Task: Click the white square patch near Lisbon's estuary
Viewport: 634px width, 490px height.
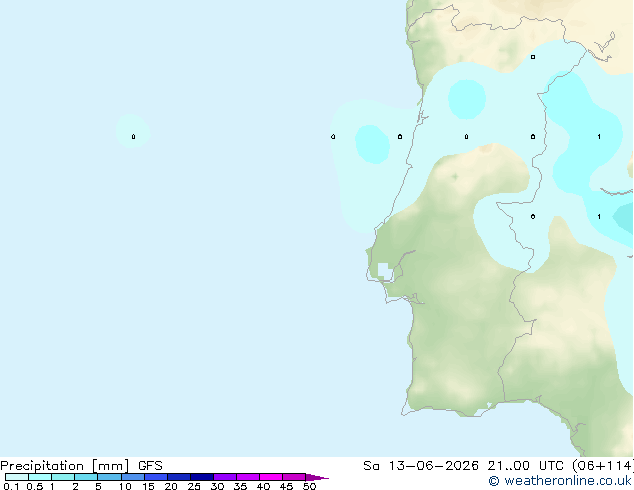Action: tap(385, 270)
